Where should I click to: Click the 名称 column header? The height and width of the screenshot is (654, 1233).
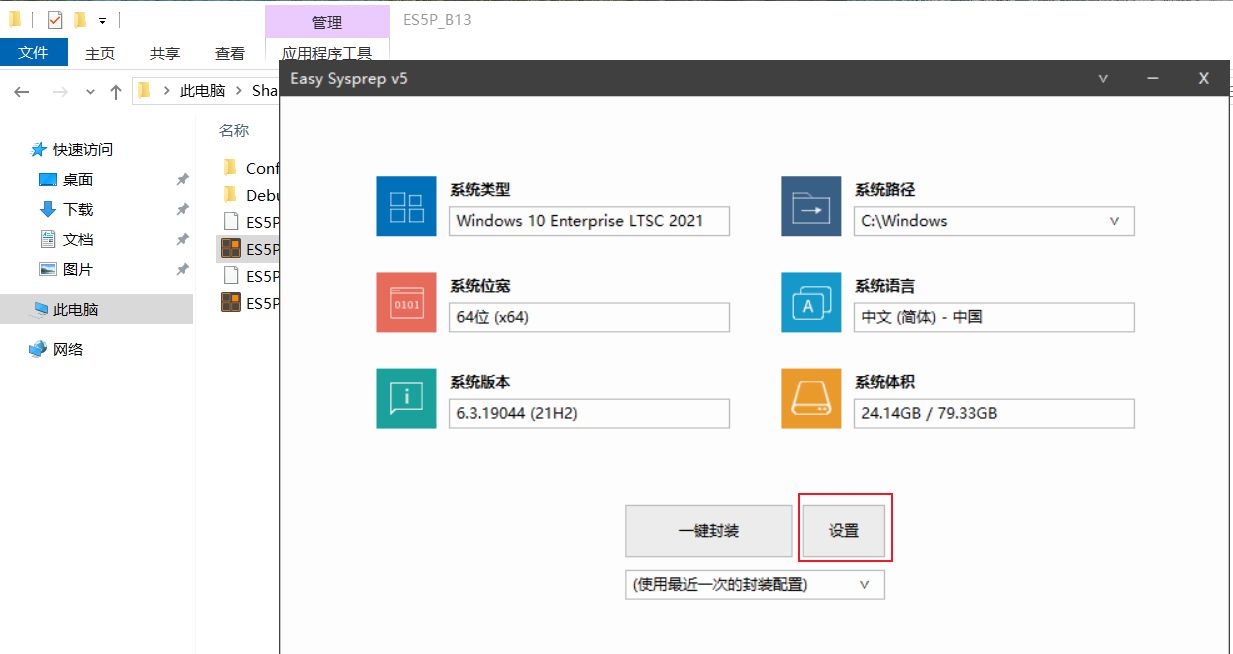point(234,130)
